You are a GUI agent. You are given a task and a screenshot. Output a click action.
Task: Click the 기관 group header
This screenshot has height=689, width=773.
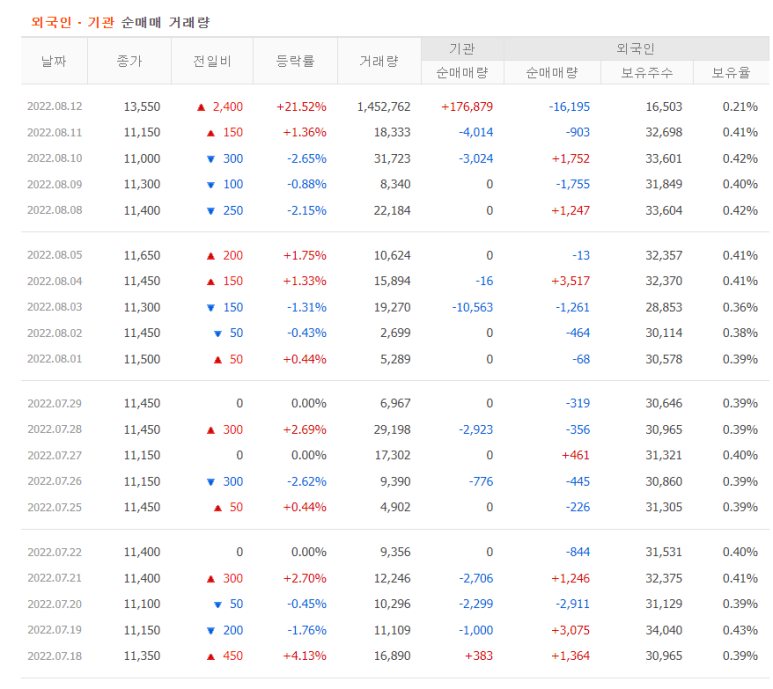click(x=462, y=49)
